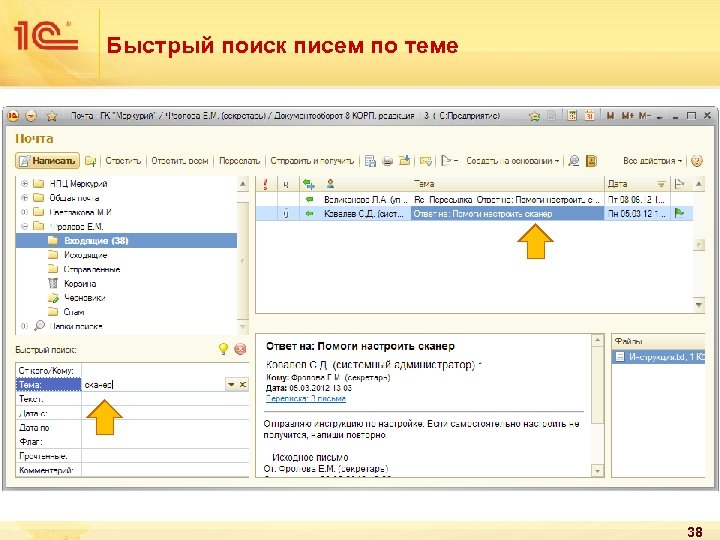Click letter body scrollbar down arrow

597,471
